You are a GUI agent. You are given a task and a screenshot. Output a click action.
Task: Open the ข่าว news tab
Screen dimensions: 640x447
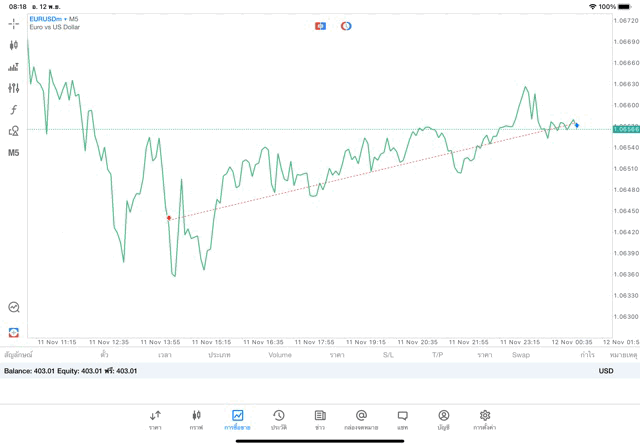coord(320,419)
